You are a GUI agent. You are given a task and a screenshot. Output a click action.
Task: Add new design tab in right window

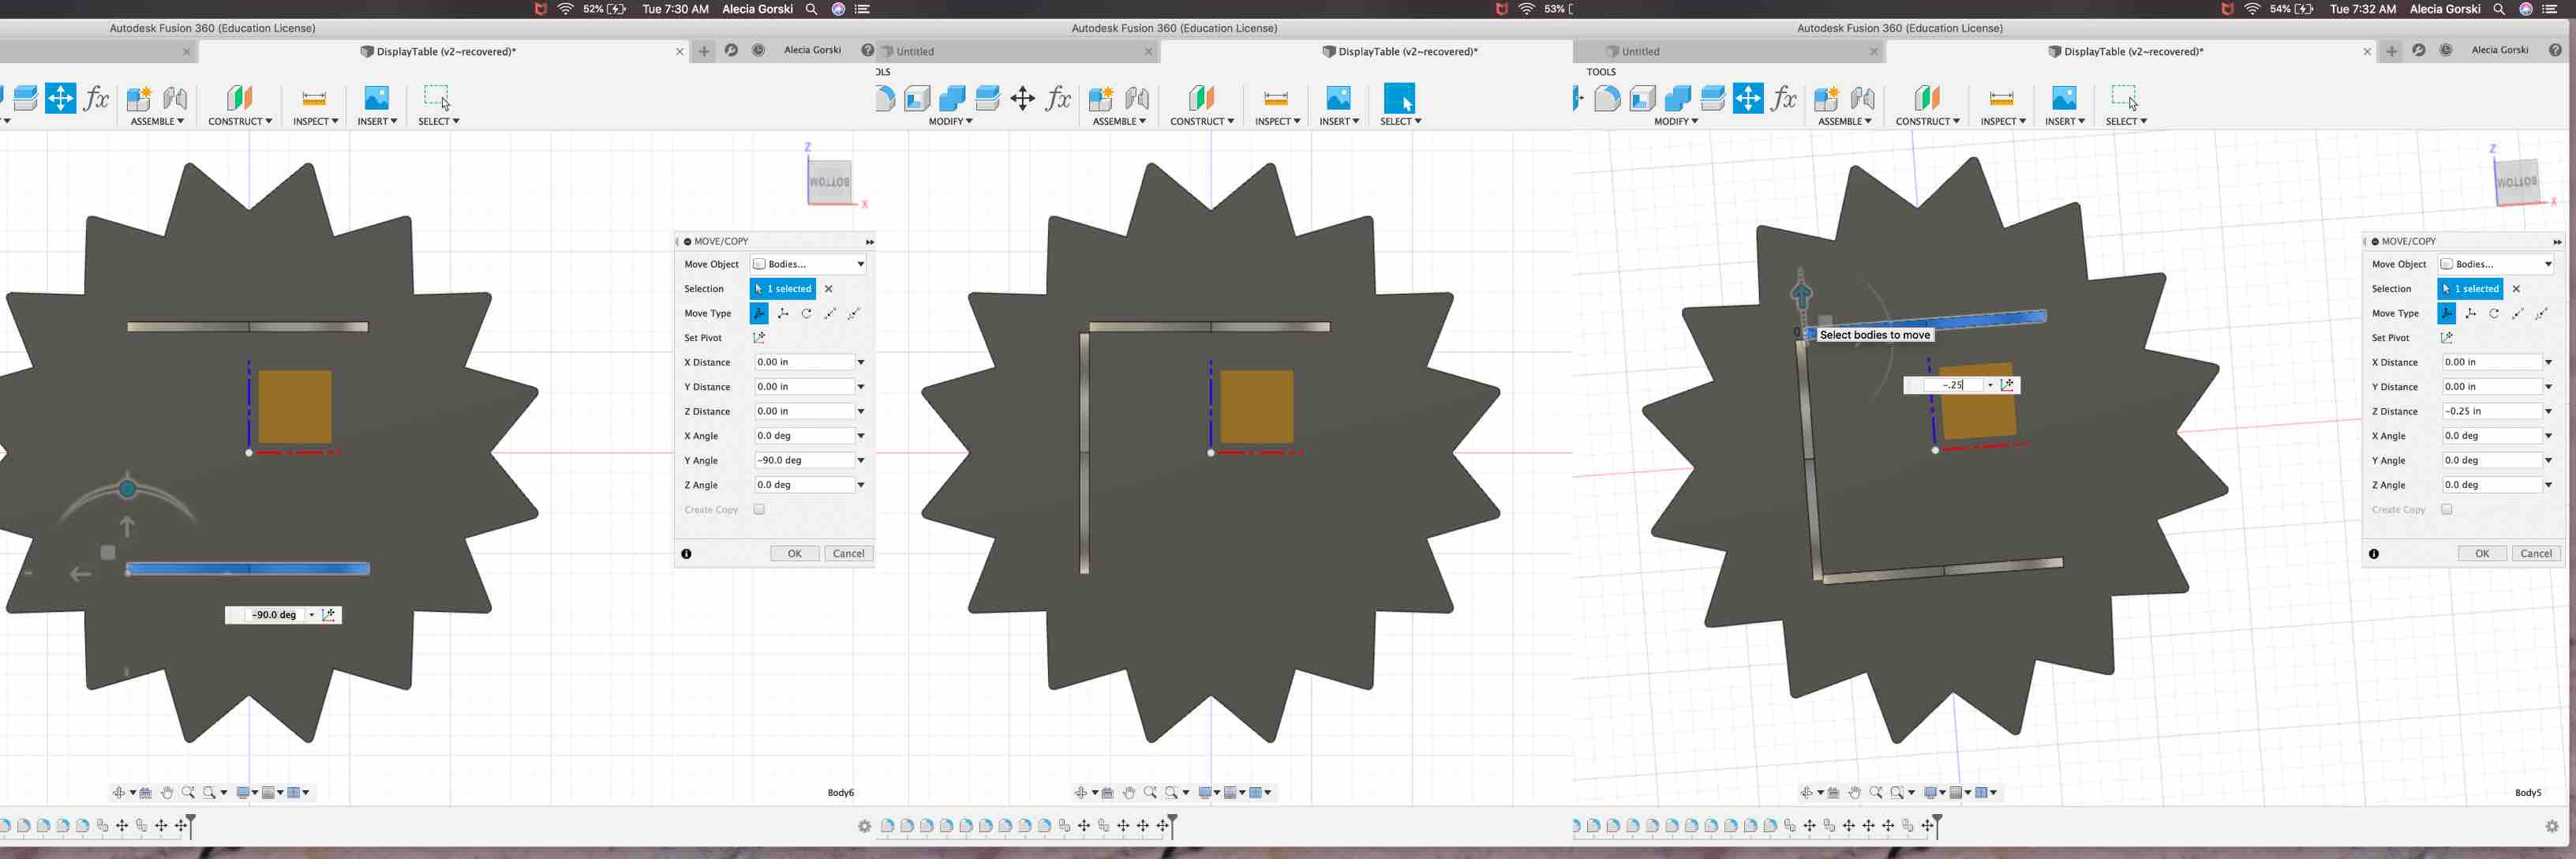click(x=2391, y=51)
